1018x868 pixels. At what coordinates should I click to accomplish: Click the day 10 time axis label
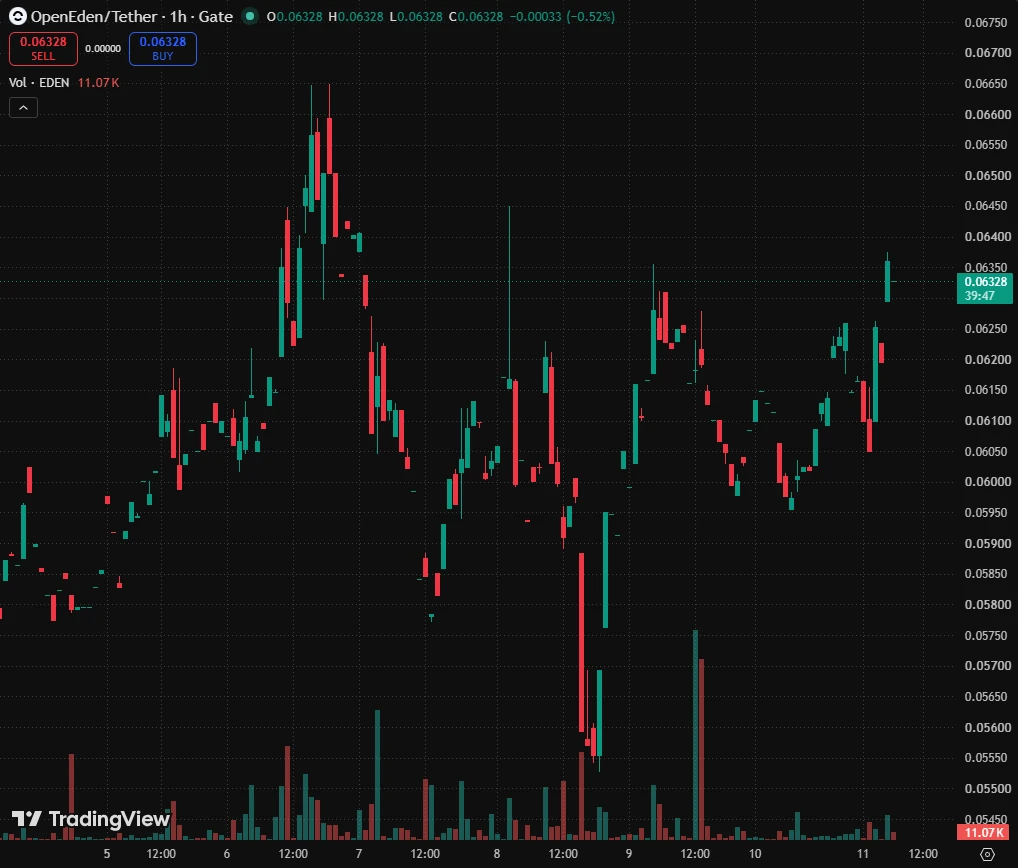click(x=755, y=854)
